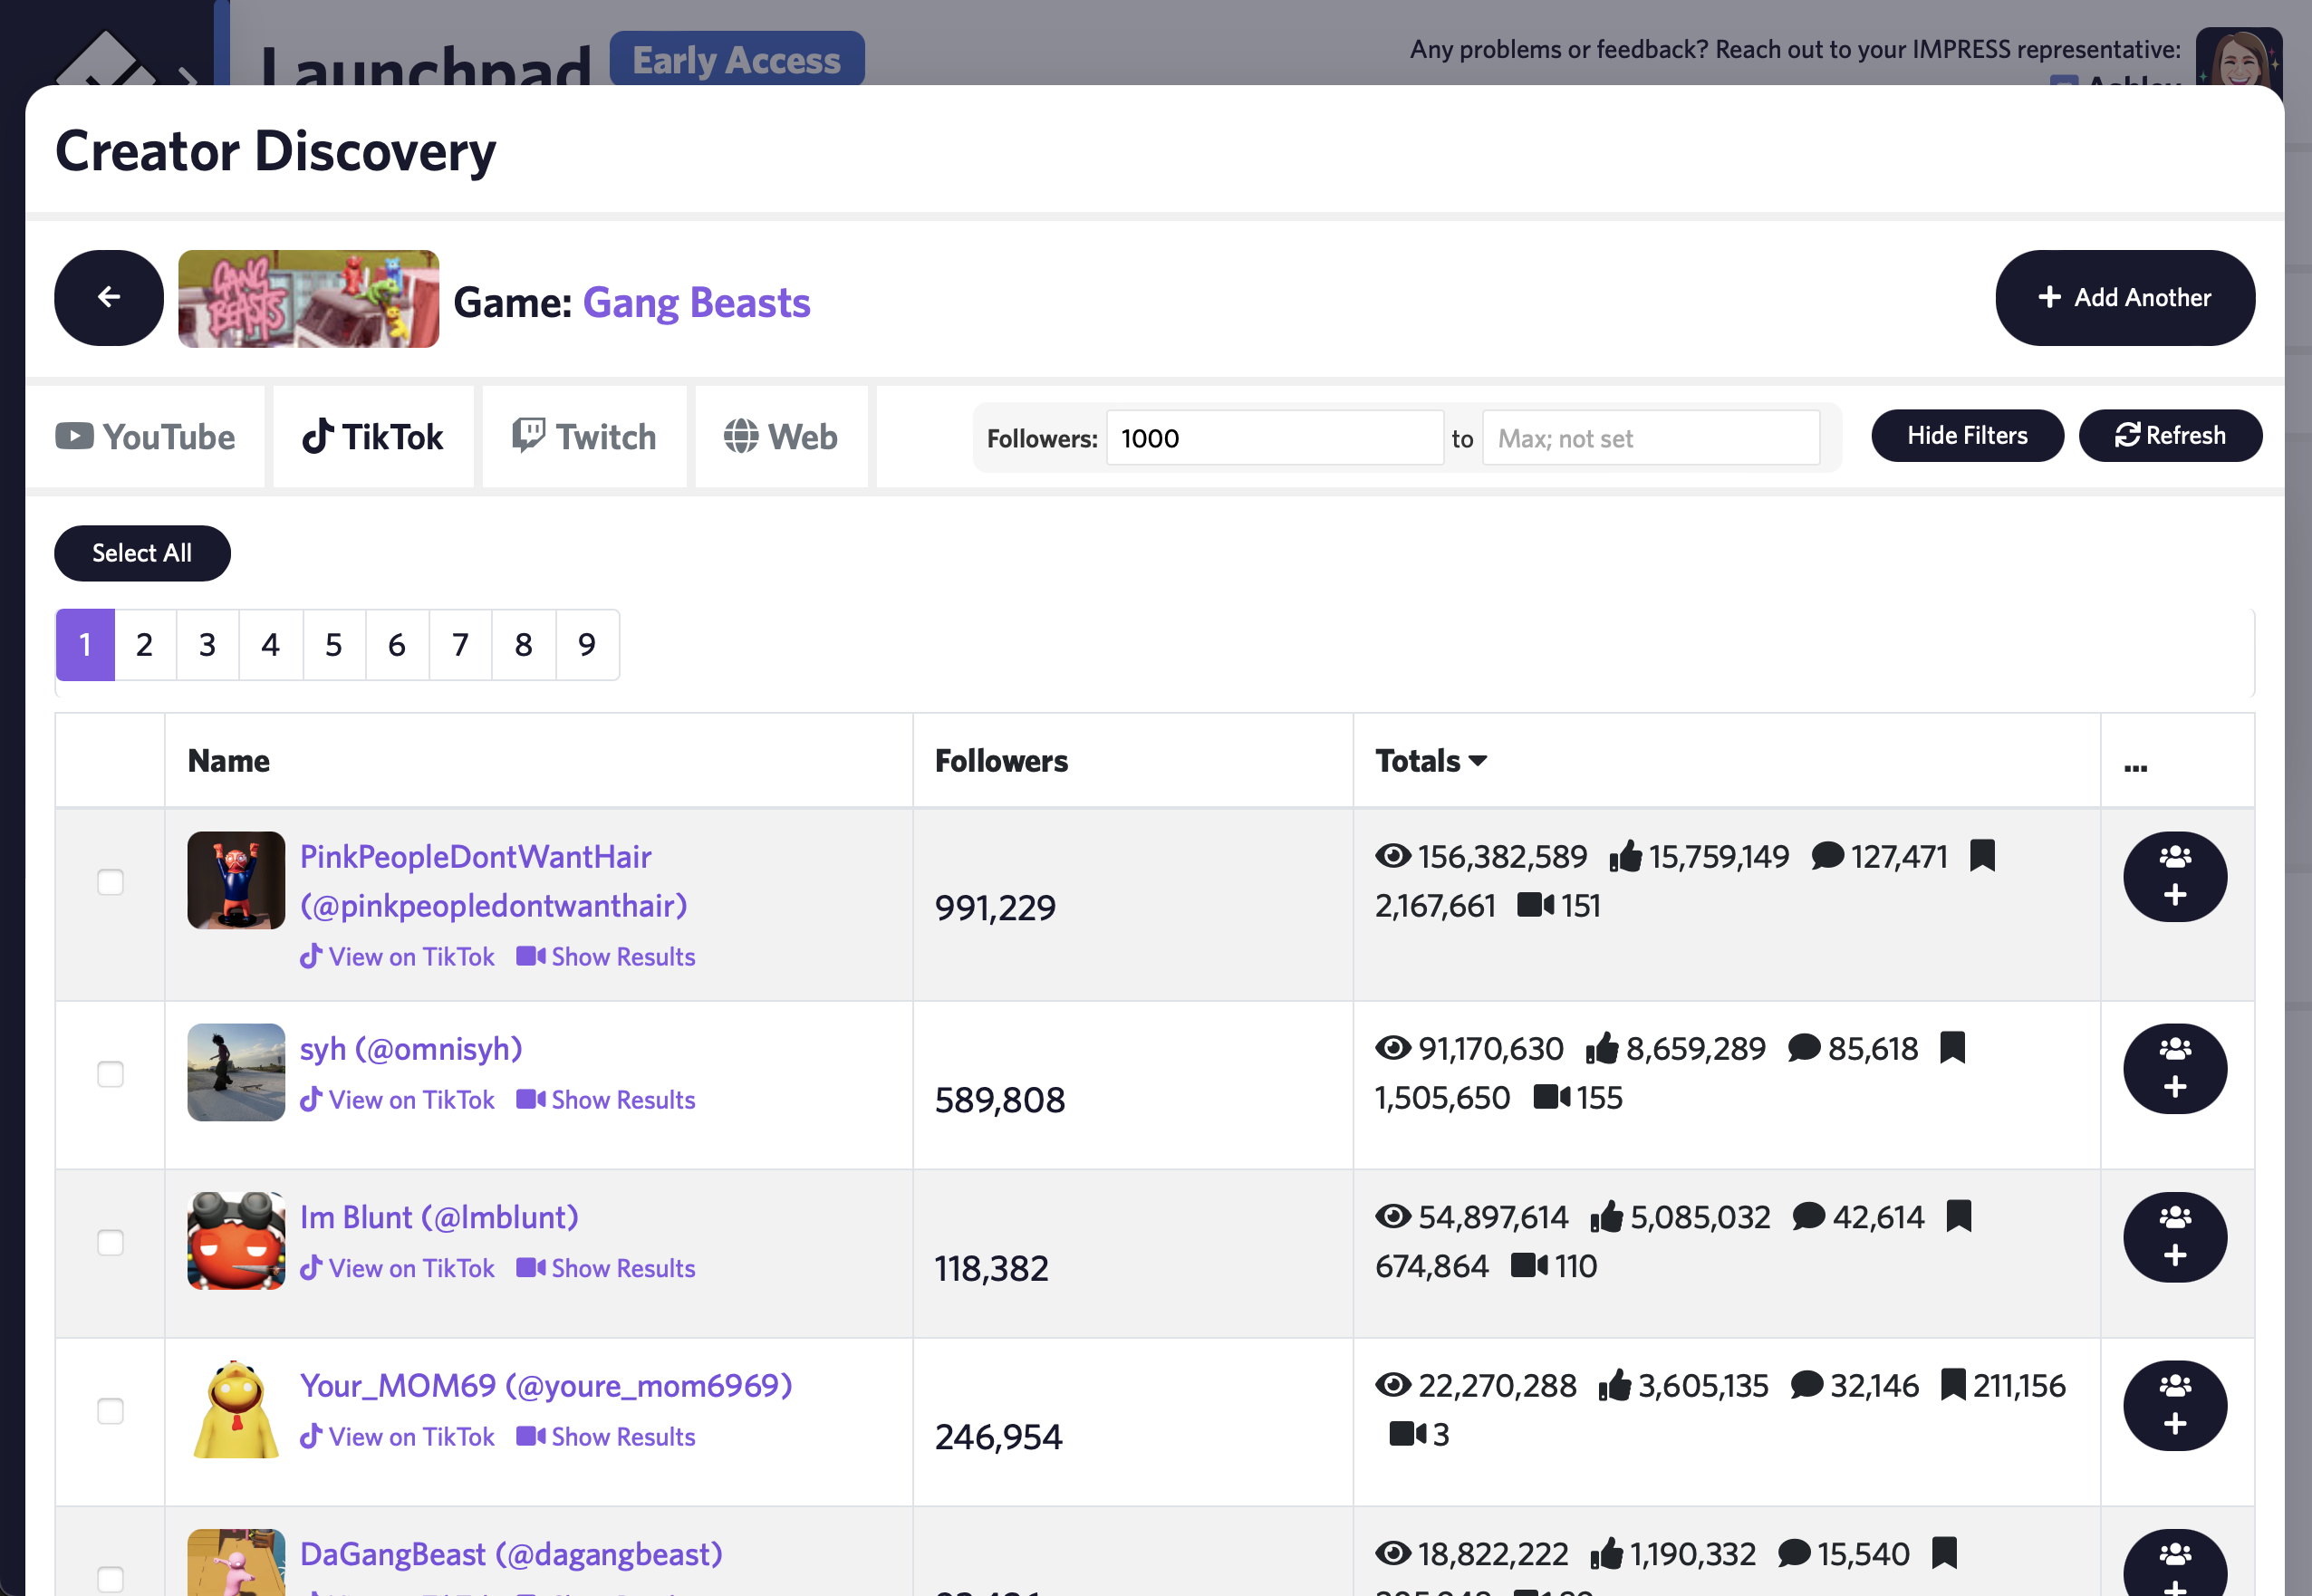The height and width of the screenshot is (1596, 2312).
Task: Add PinkPeopleDontWantHair to group with plus icon
Action: coord(2174,876)
